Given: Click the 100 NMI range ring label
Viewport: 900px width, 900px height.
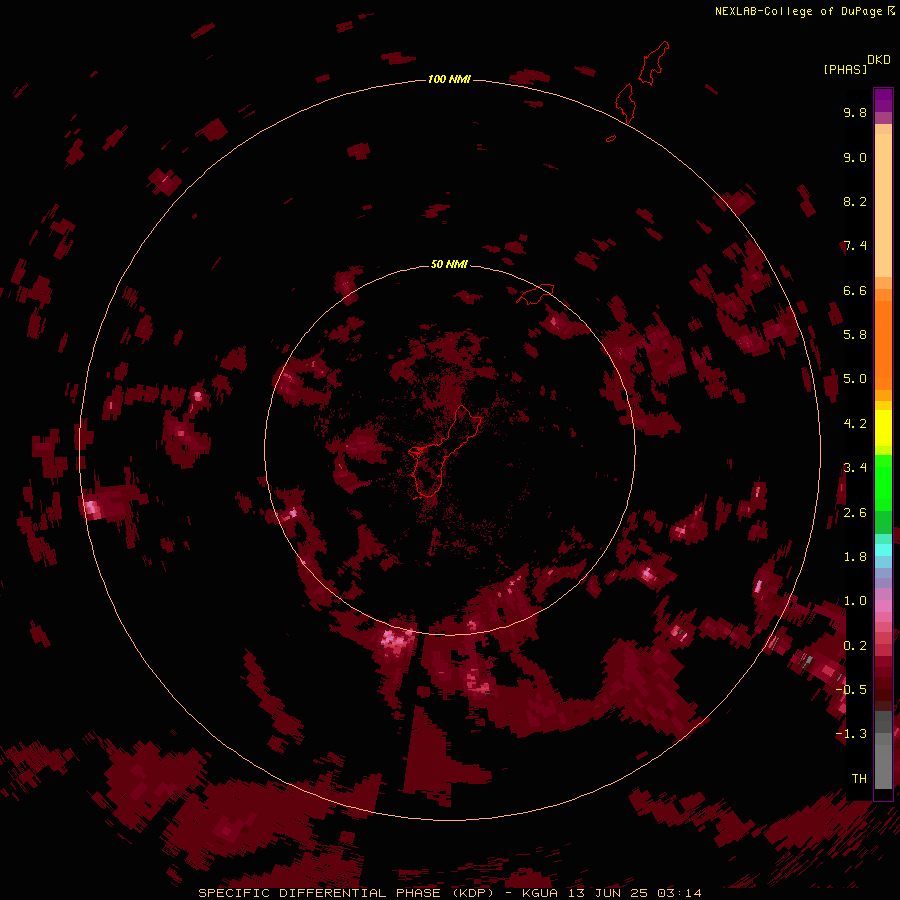Looking at the screenshot, I should click(449, 79).
